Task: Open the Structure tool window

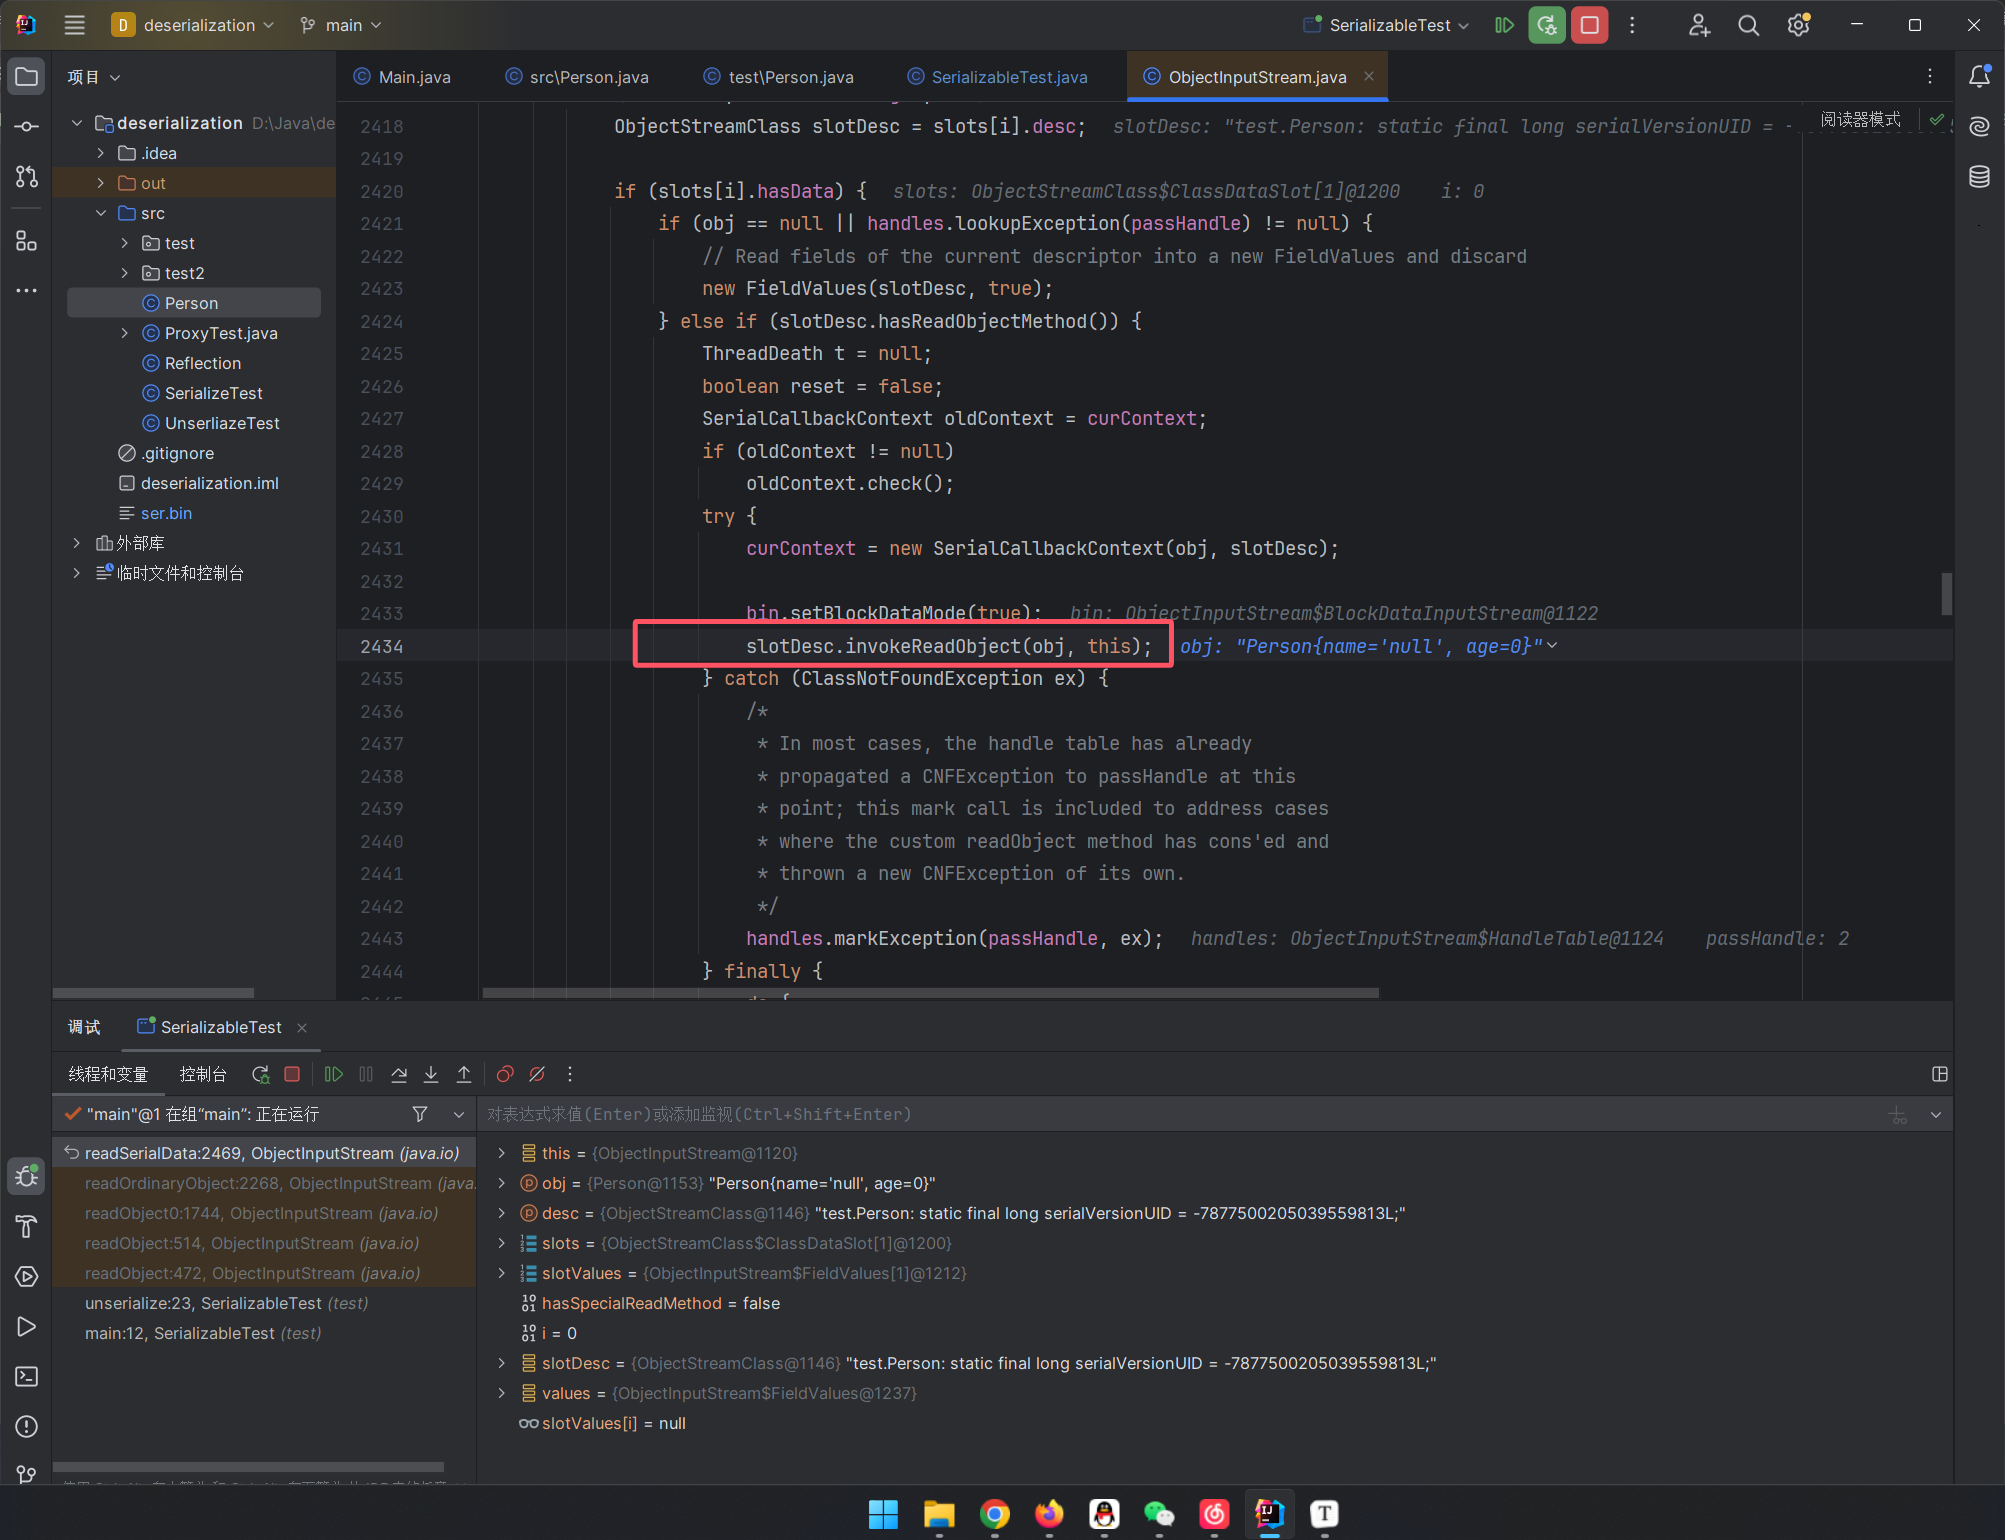Action: [27, 241]
